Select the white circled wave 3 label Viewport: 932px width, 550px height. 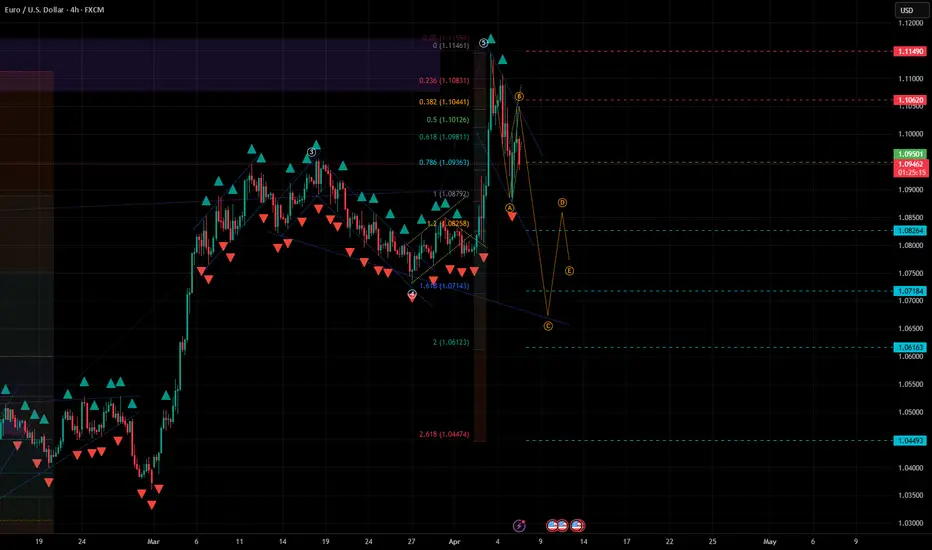[311, 152]
